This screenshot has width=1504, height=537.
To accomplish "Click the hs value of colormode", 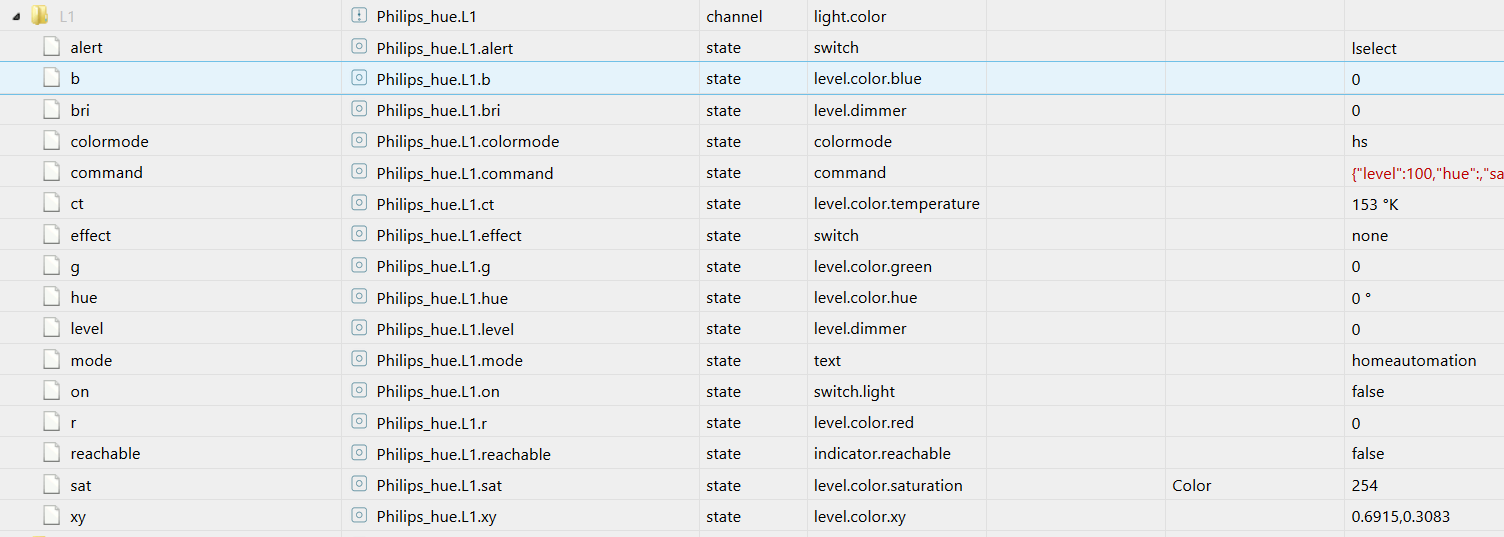I will (x=1360, y=141).
